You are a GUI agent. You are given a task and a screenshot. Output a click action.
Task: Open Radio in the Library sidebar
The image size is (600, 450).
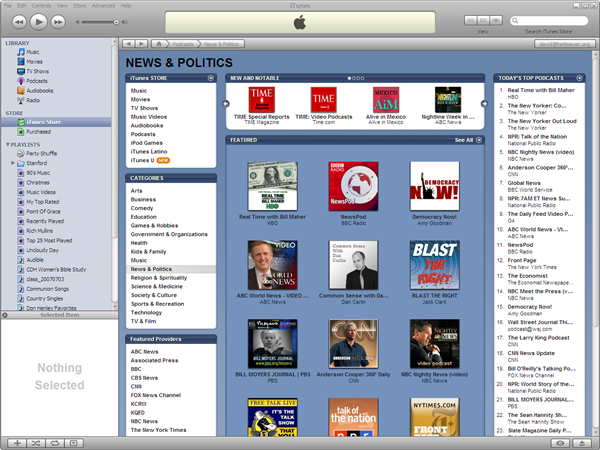click(x=33, y=100)
